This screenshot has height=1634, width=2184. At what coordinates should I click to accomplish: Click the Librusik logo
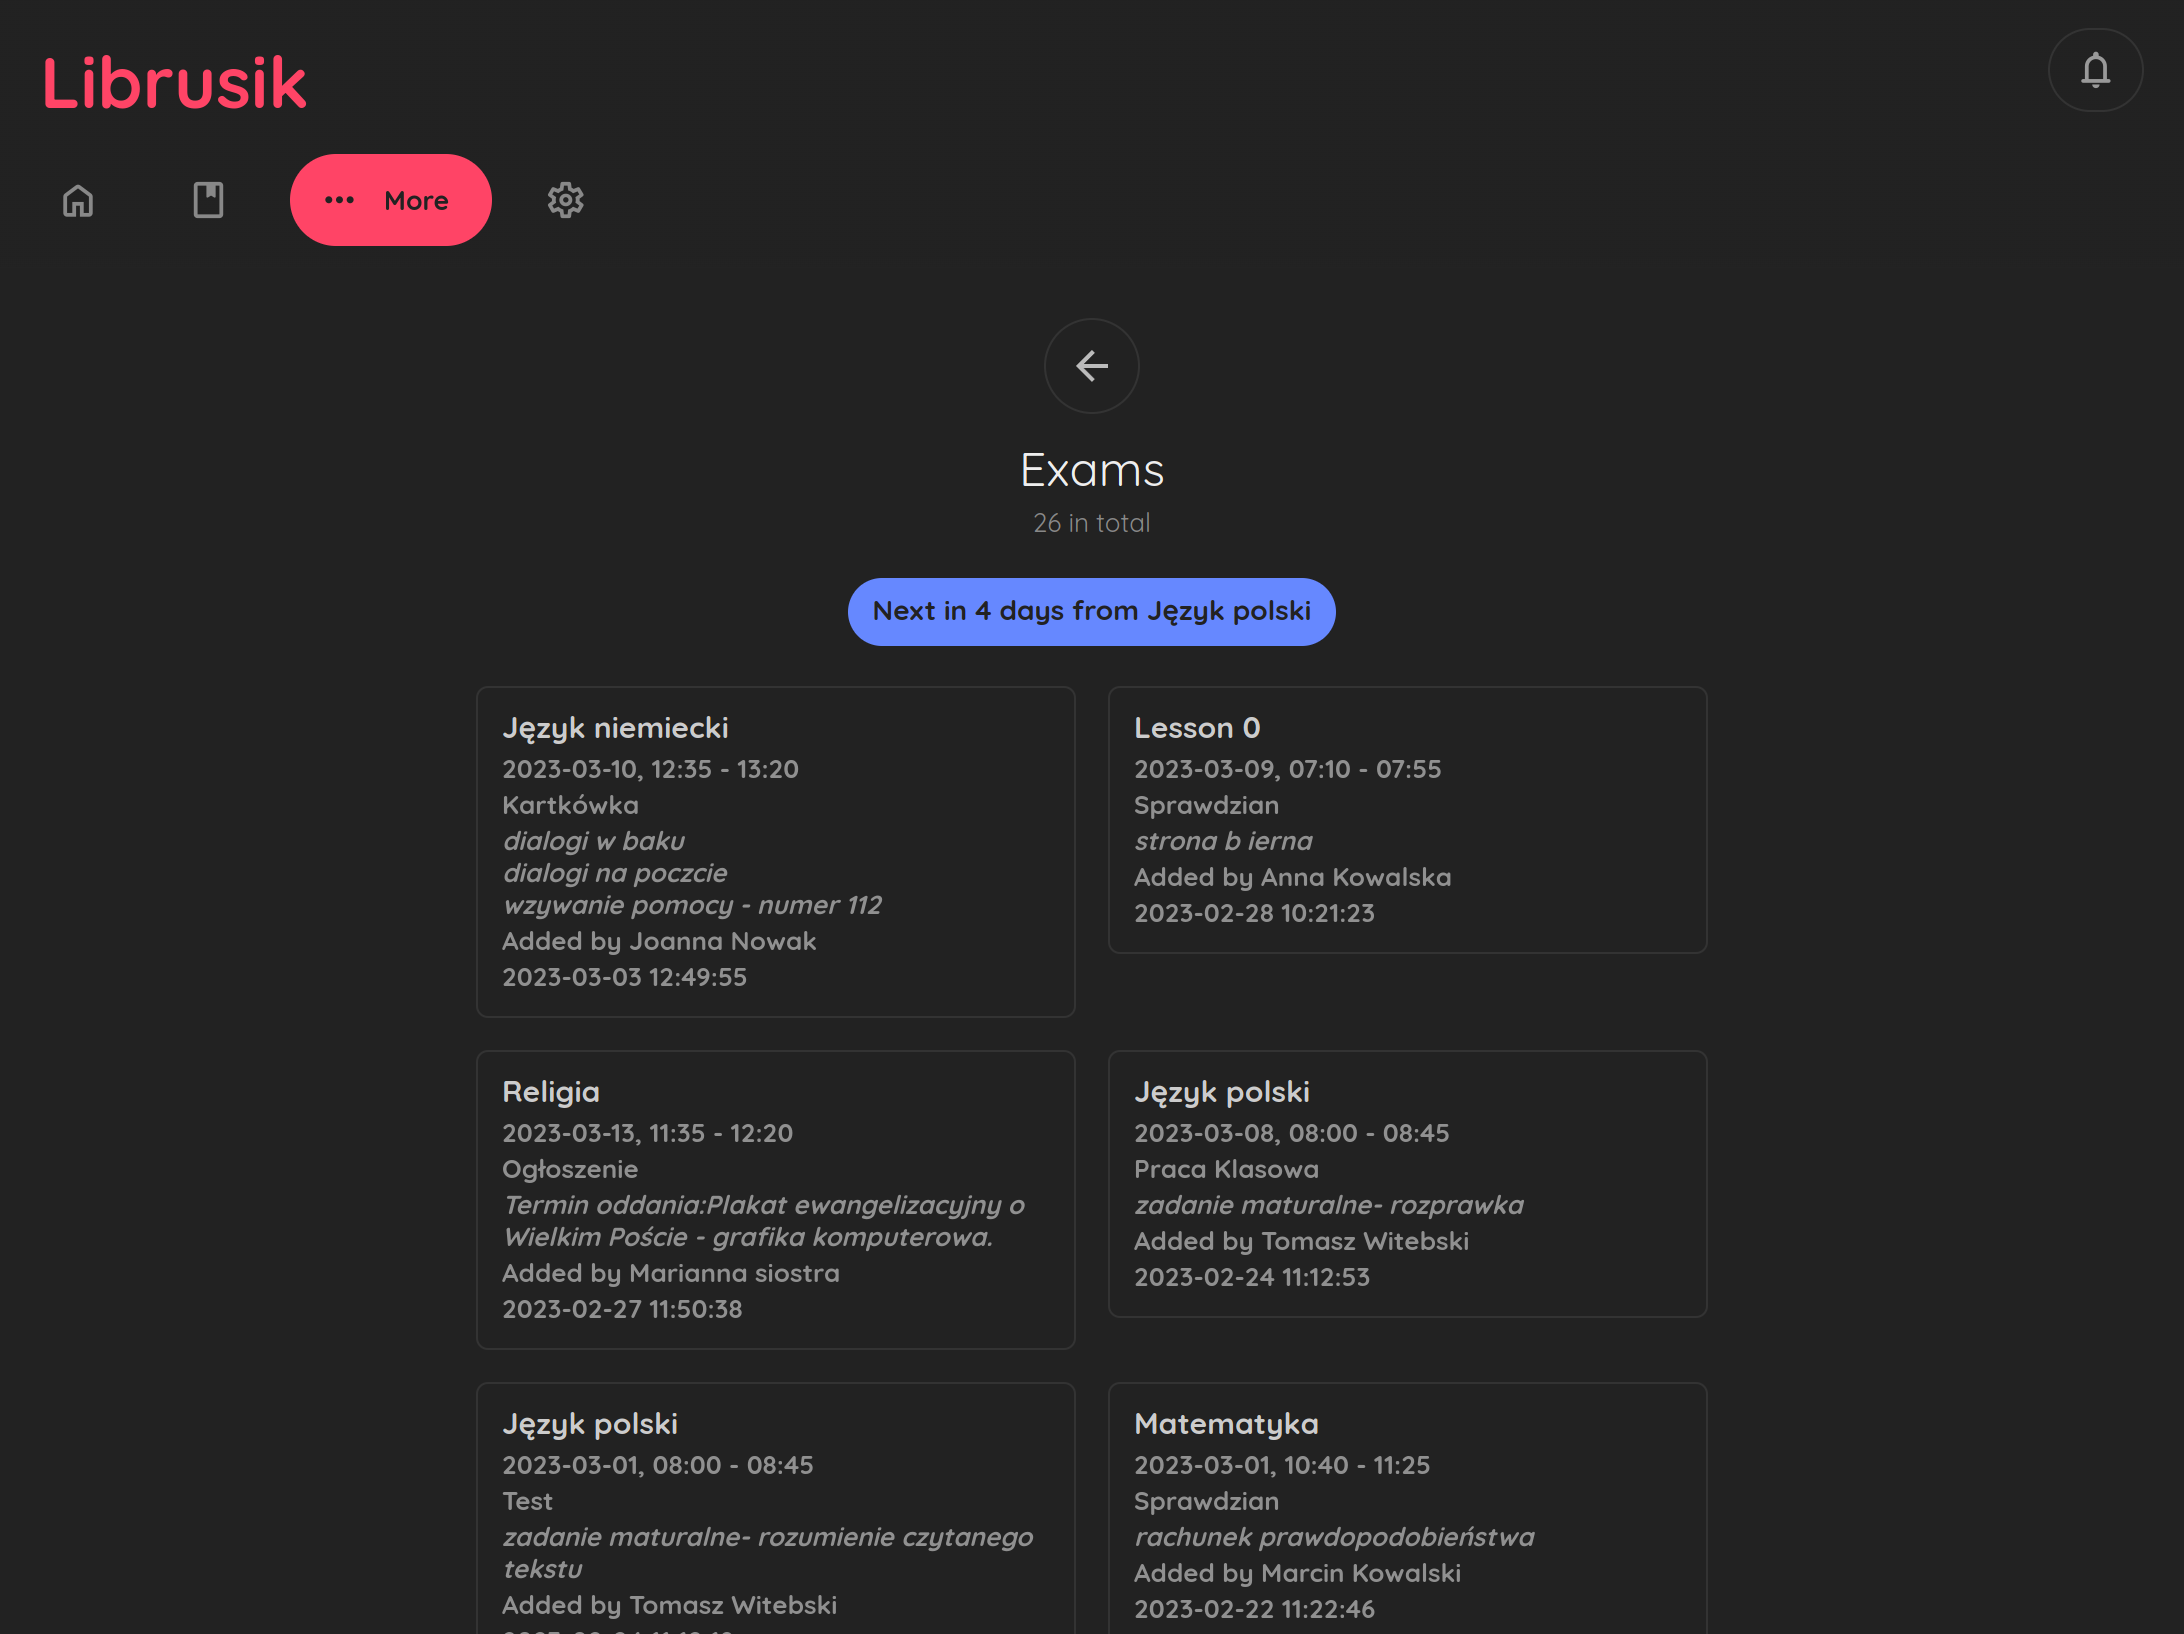(x=174, y=83)
